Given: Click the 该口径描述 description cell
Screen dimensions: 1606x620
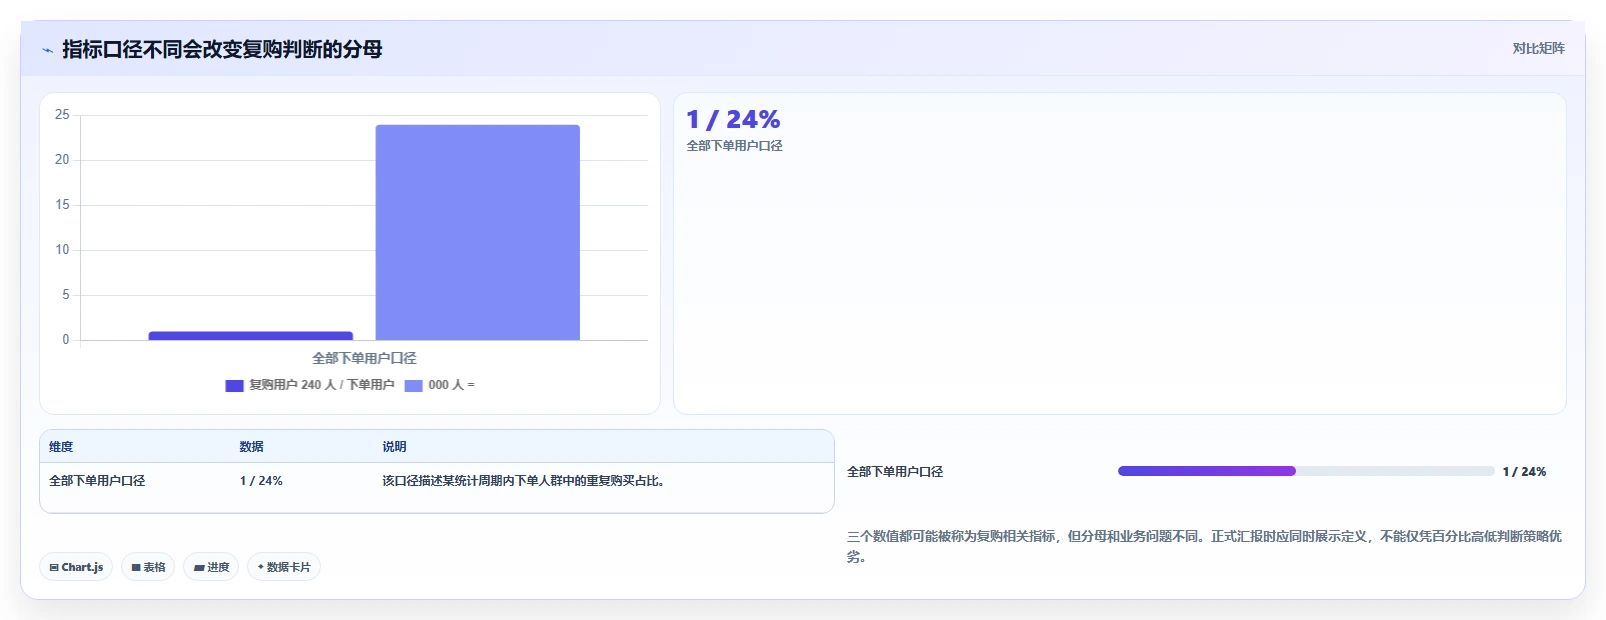Looking at the screenshot, I should pyautogui.click(x=524, y=481).
